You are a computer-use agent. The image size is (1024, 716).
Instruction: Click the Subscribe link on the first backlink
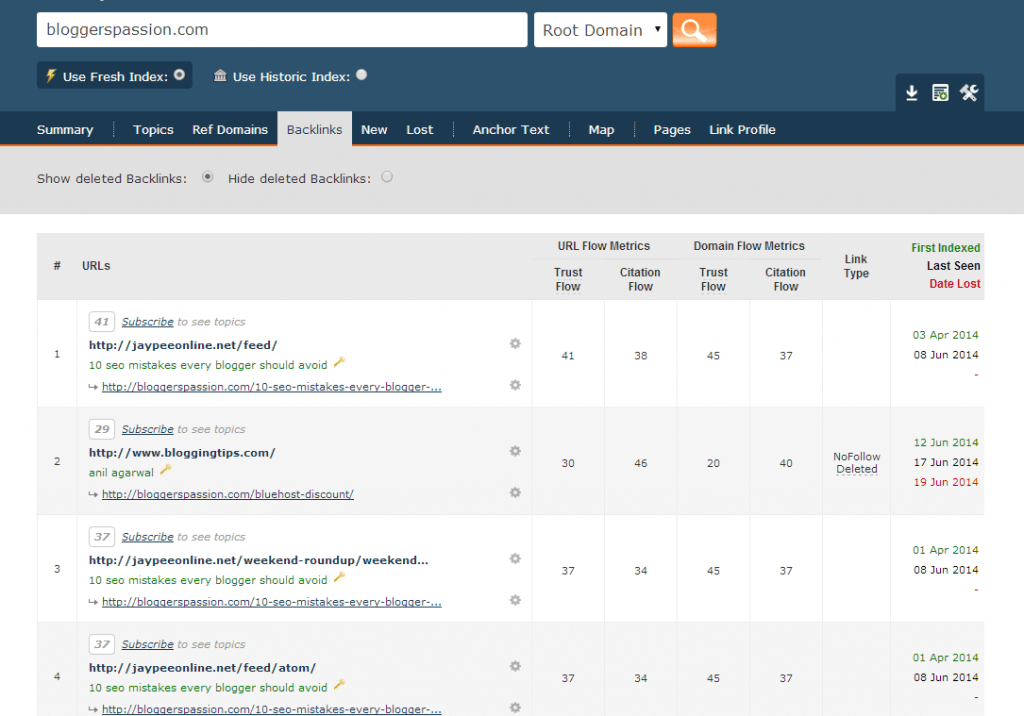click(x=147, y=321)
